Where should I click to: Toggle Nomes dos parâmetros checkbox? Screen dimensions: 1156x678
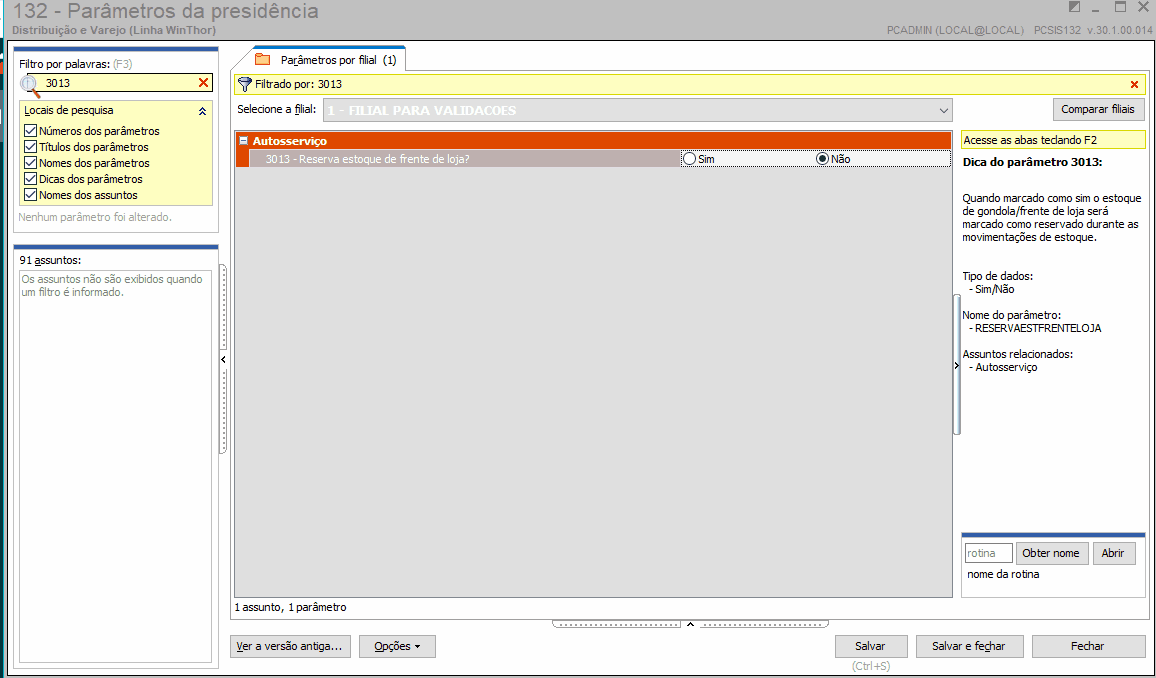[x=30, y=163]
